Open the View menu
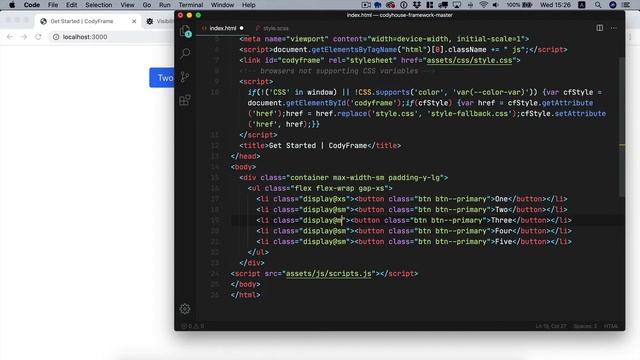Image resolution: width=640 pixels, height=360 pixels. (x=127, y=5)
